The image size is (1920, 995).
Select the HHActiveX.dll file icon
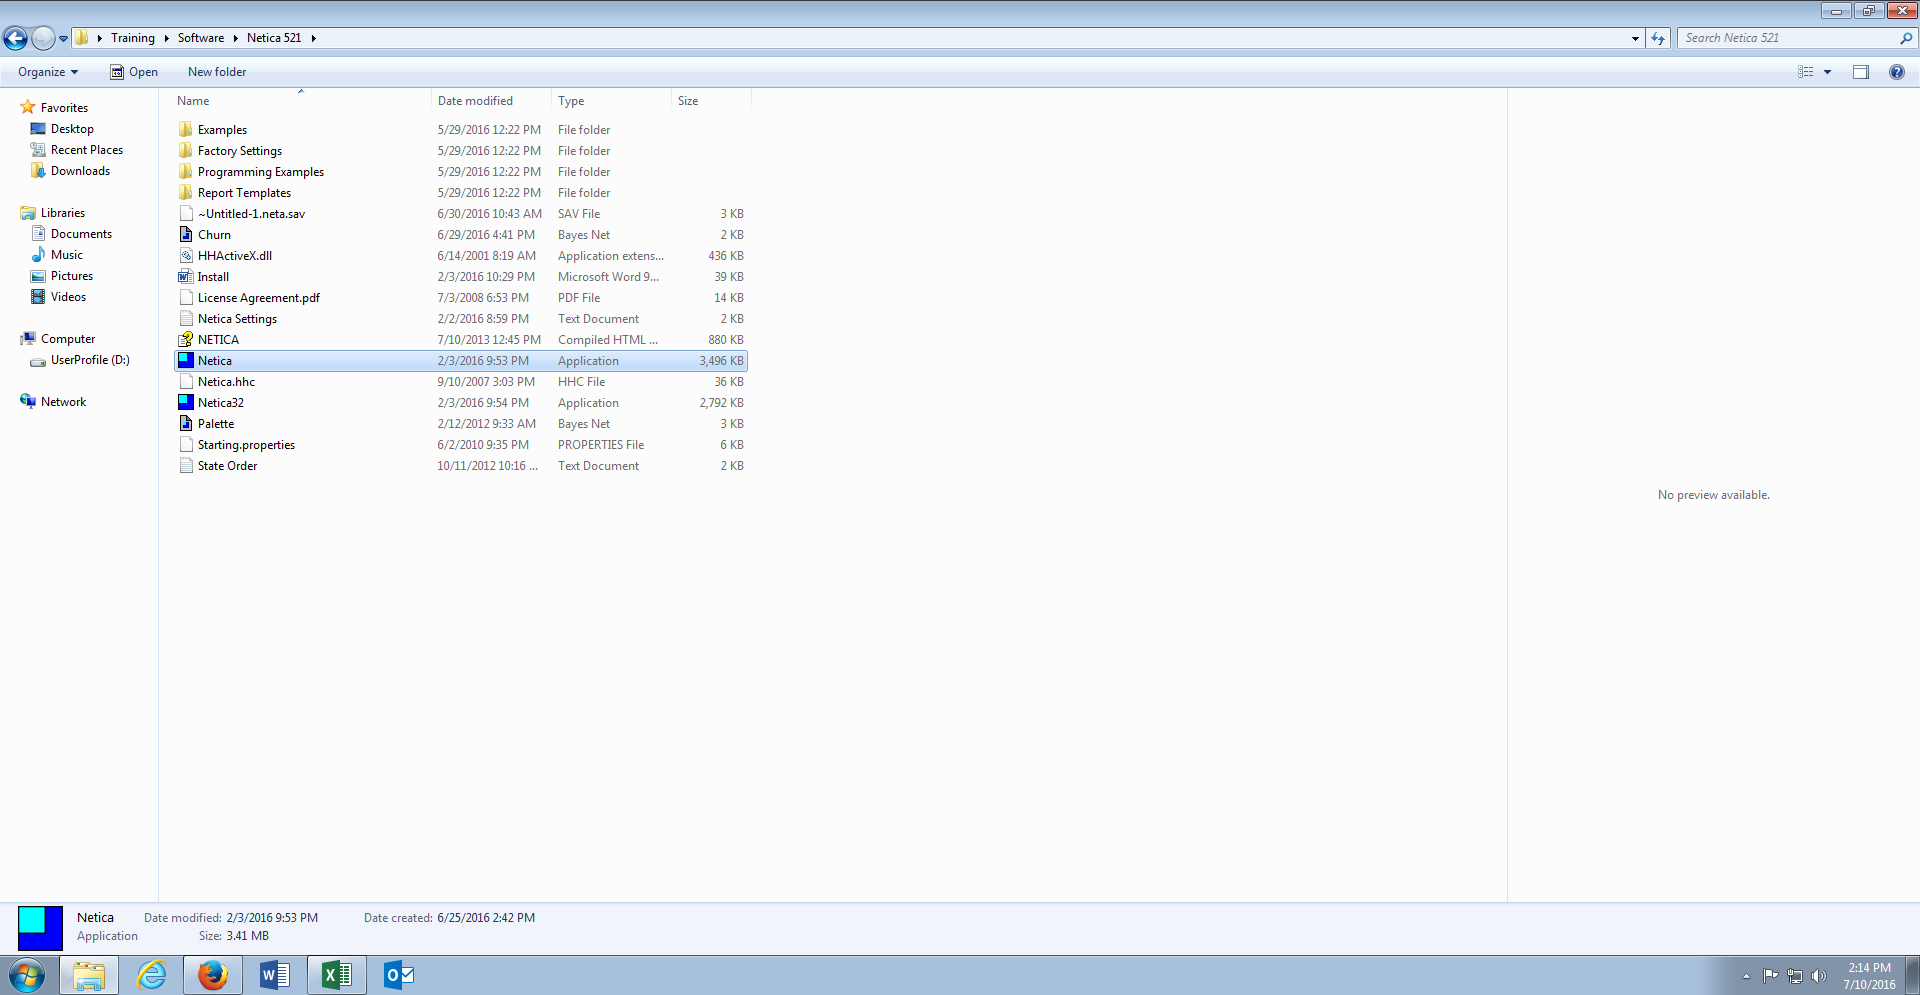click(186, 255)
